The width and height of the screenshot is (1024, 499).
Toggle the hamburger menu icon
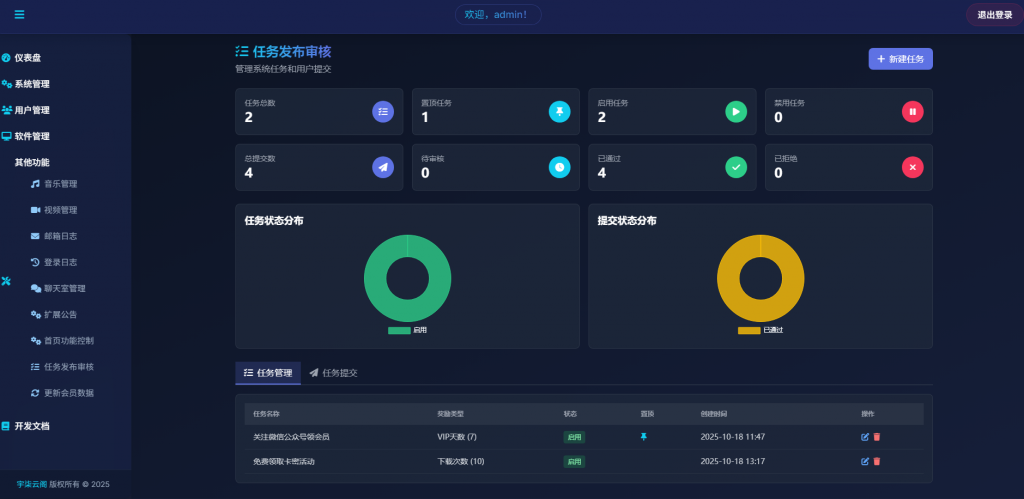click(19, 14)
